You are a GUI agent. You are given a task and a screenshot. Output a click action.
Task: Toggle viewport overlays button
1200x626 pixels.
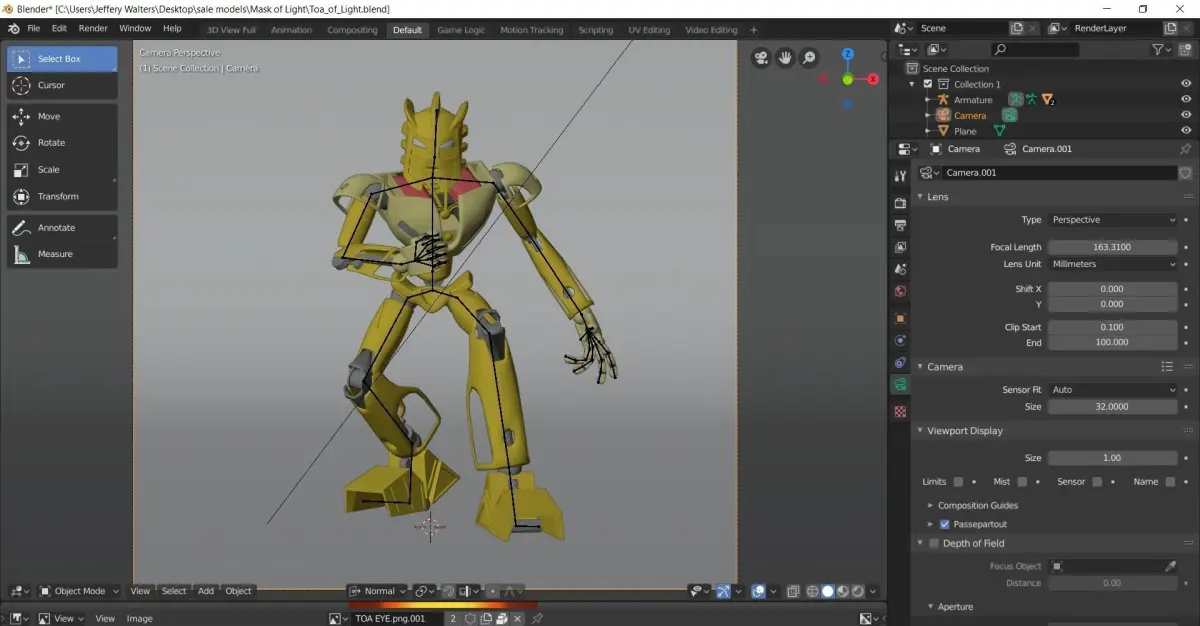click(x=759, y=591)
